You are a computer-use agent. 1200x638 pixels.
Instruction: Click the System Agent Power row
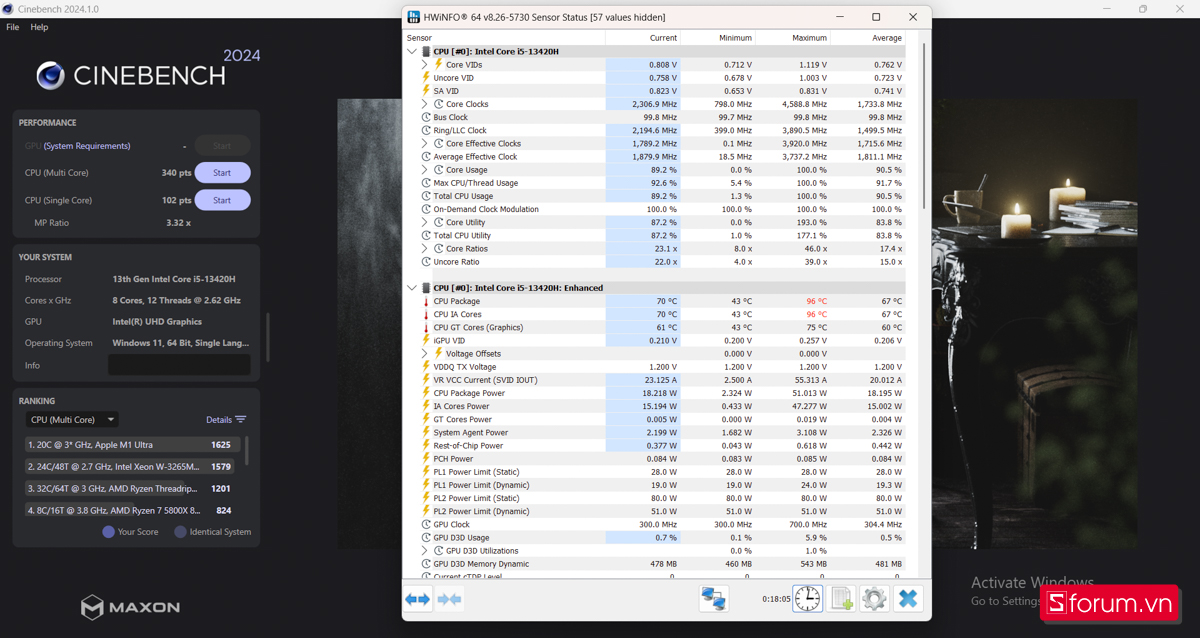pos(655,433)
